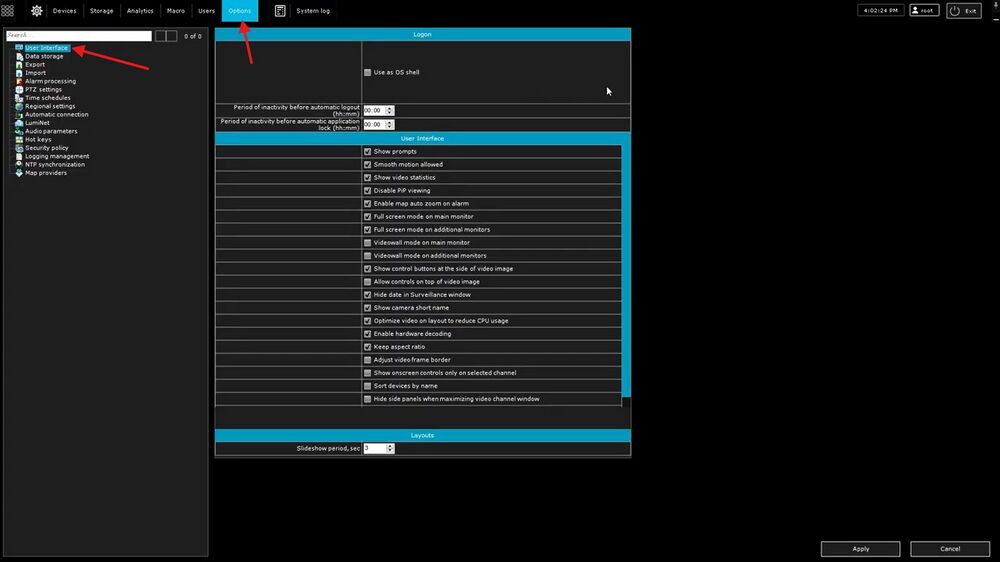
Task: Select Security policy in options tree
Action: (47, 147)
